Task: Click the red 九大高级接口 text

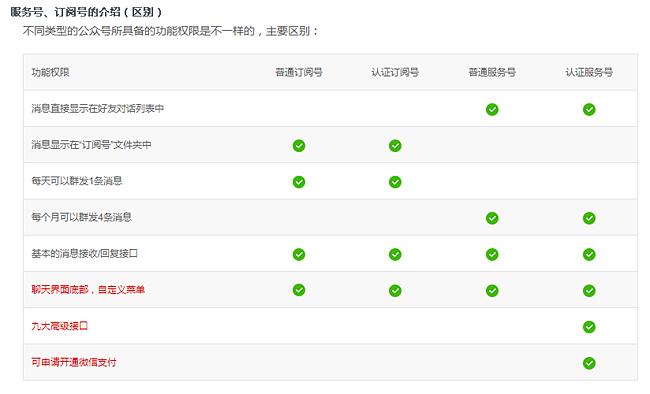Action: 60,326
